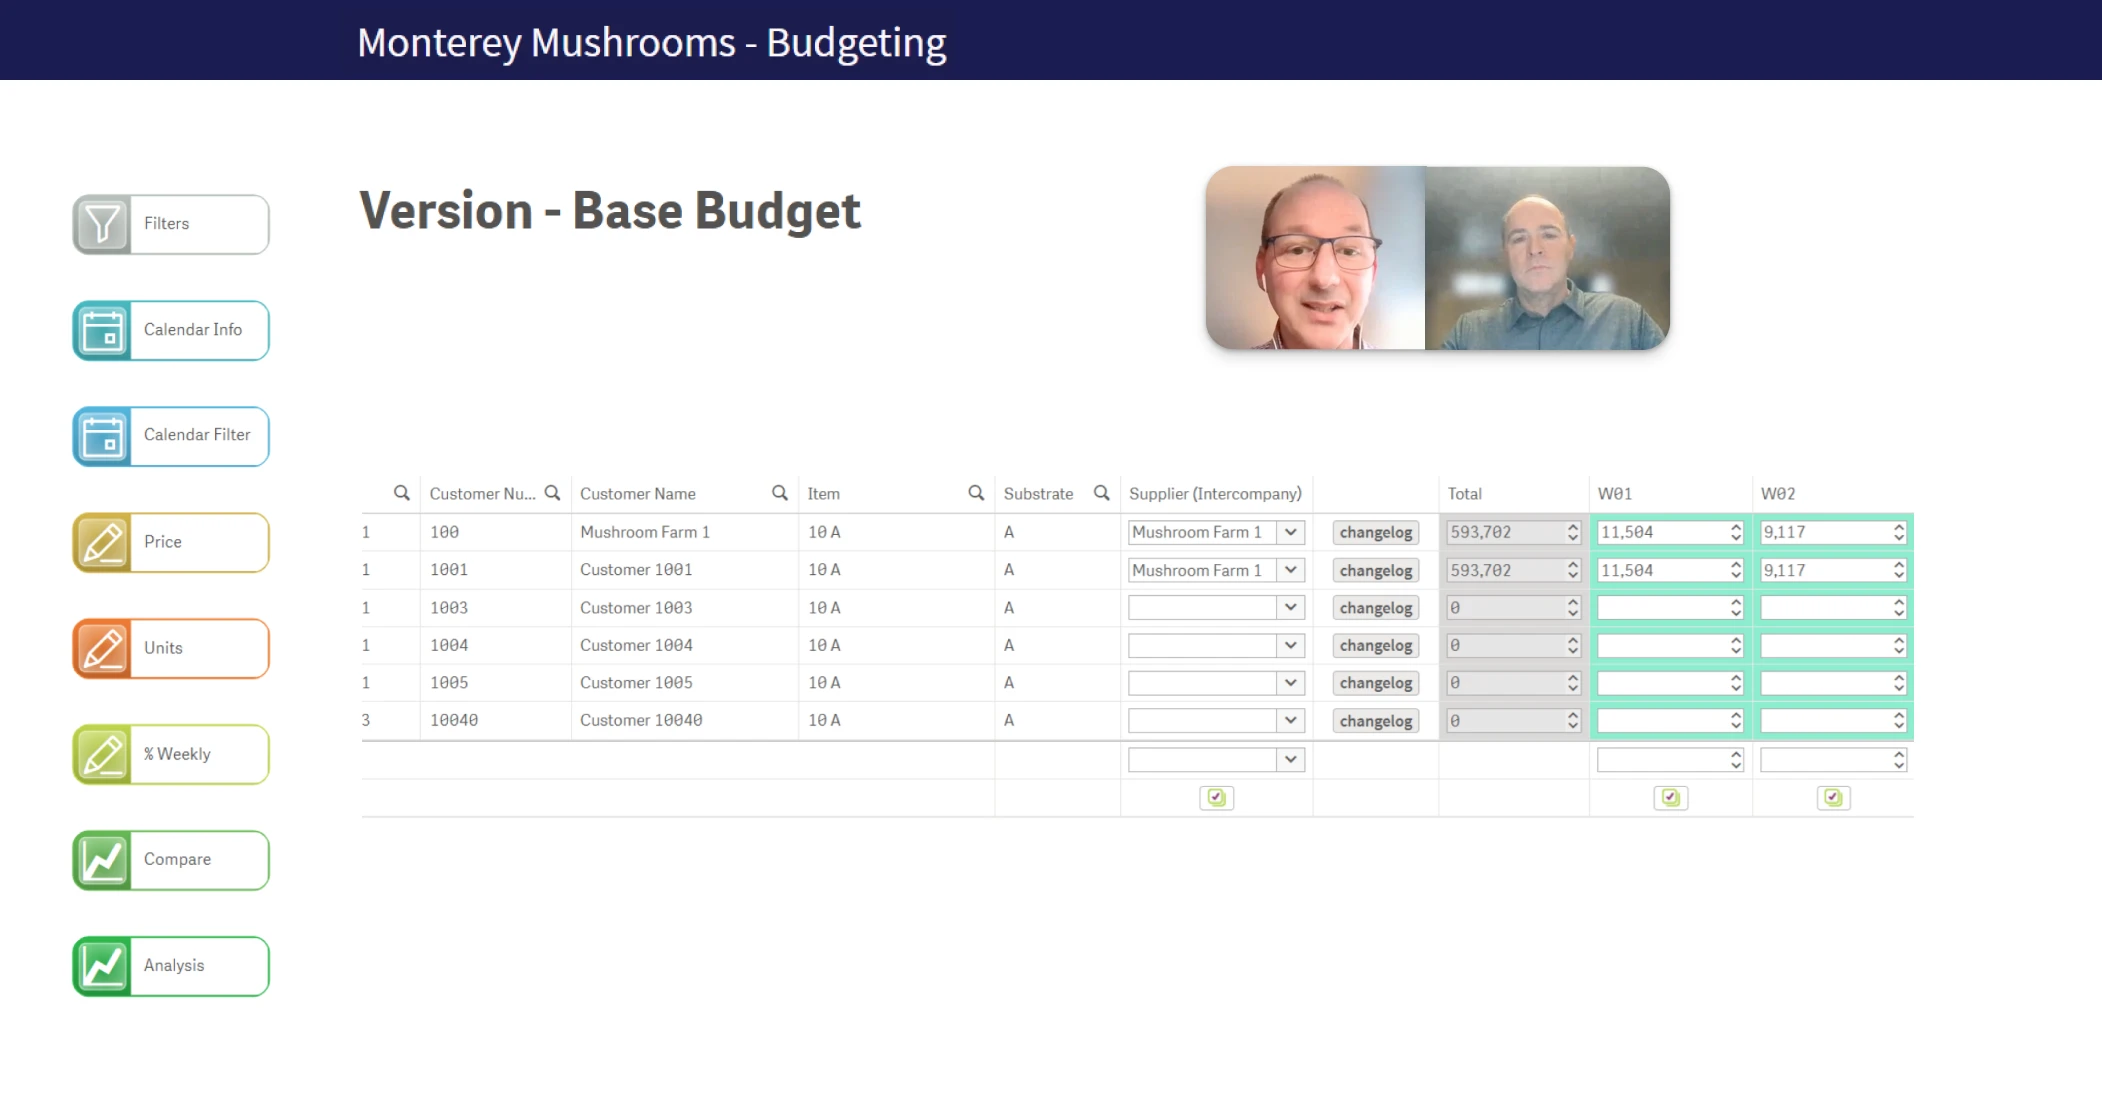Click the Customer Number column search icon
2102x1120 pixels.
click(552, 493)
